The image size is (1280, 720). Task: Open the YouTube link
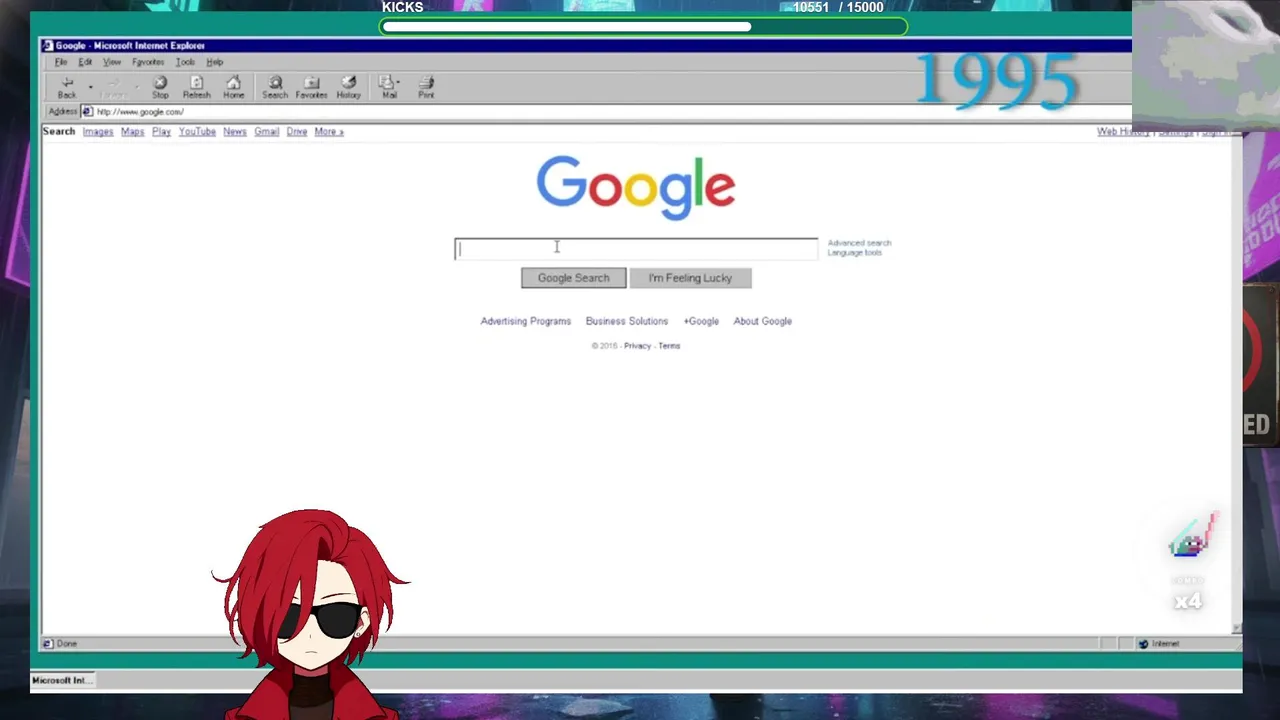pyautogui.click(x=197, y=132)
